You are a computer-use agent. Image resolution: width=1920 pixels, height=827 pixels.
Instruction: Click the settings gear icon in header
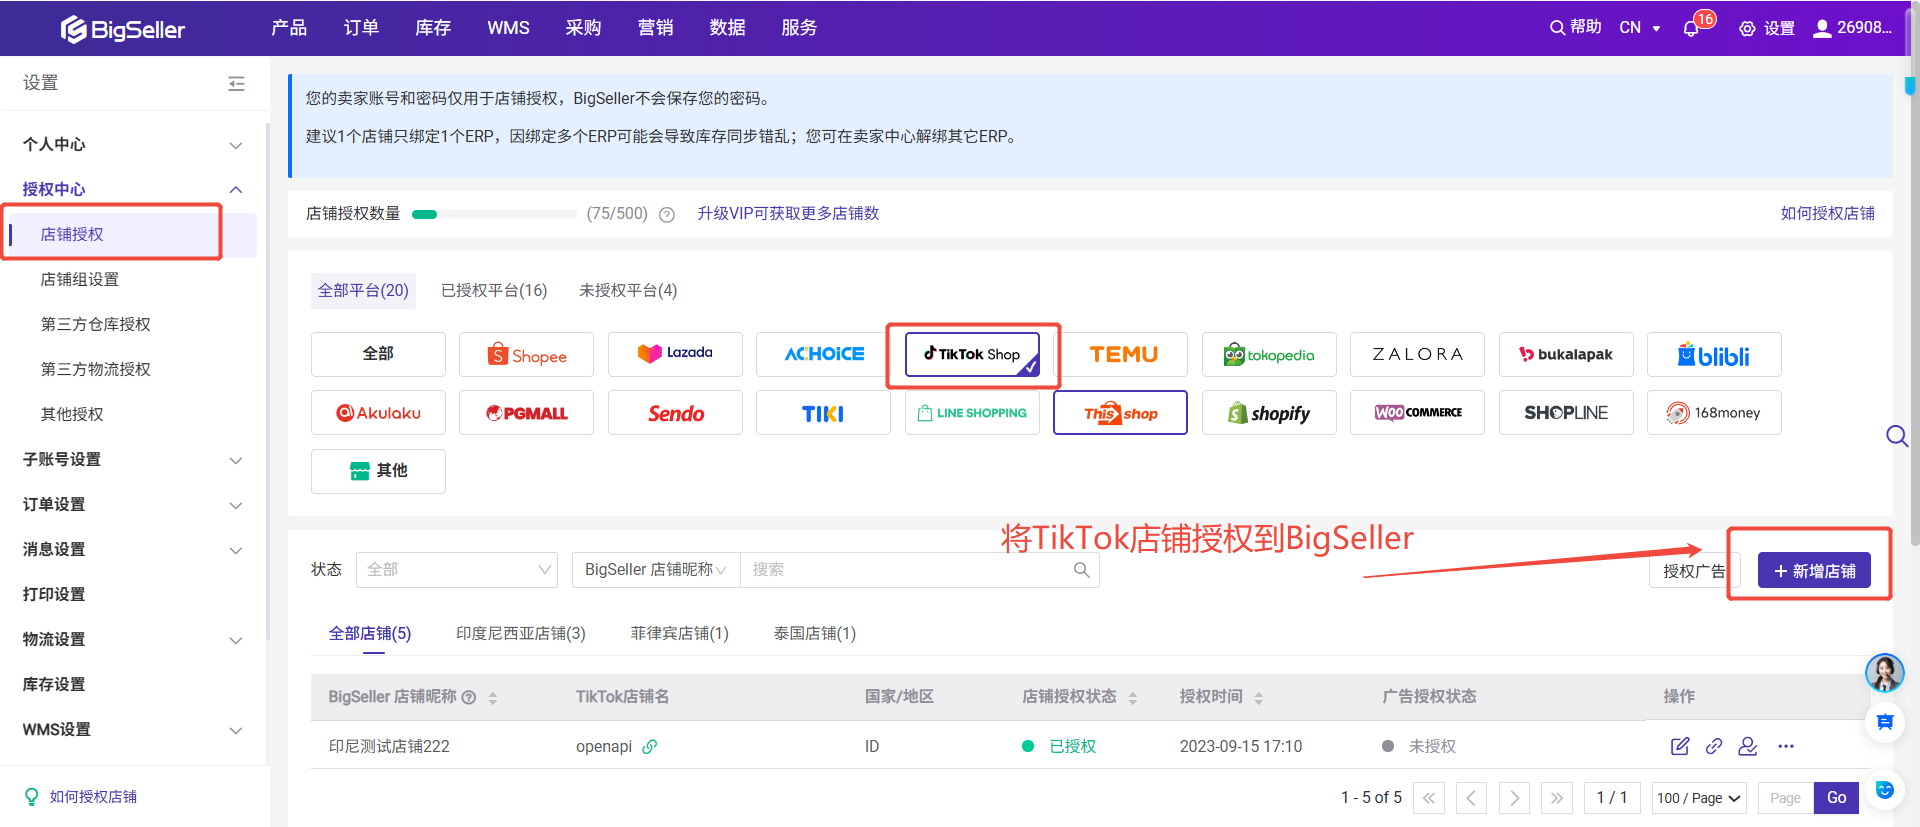click(1747, 29)
